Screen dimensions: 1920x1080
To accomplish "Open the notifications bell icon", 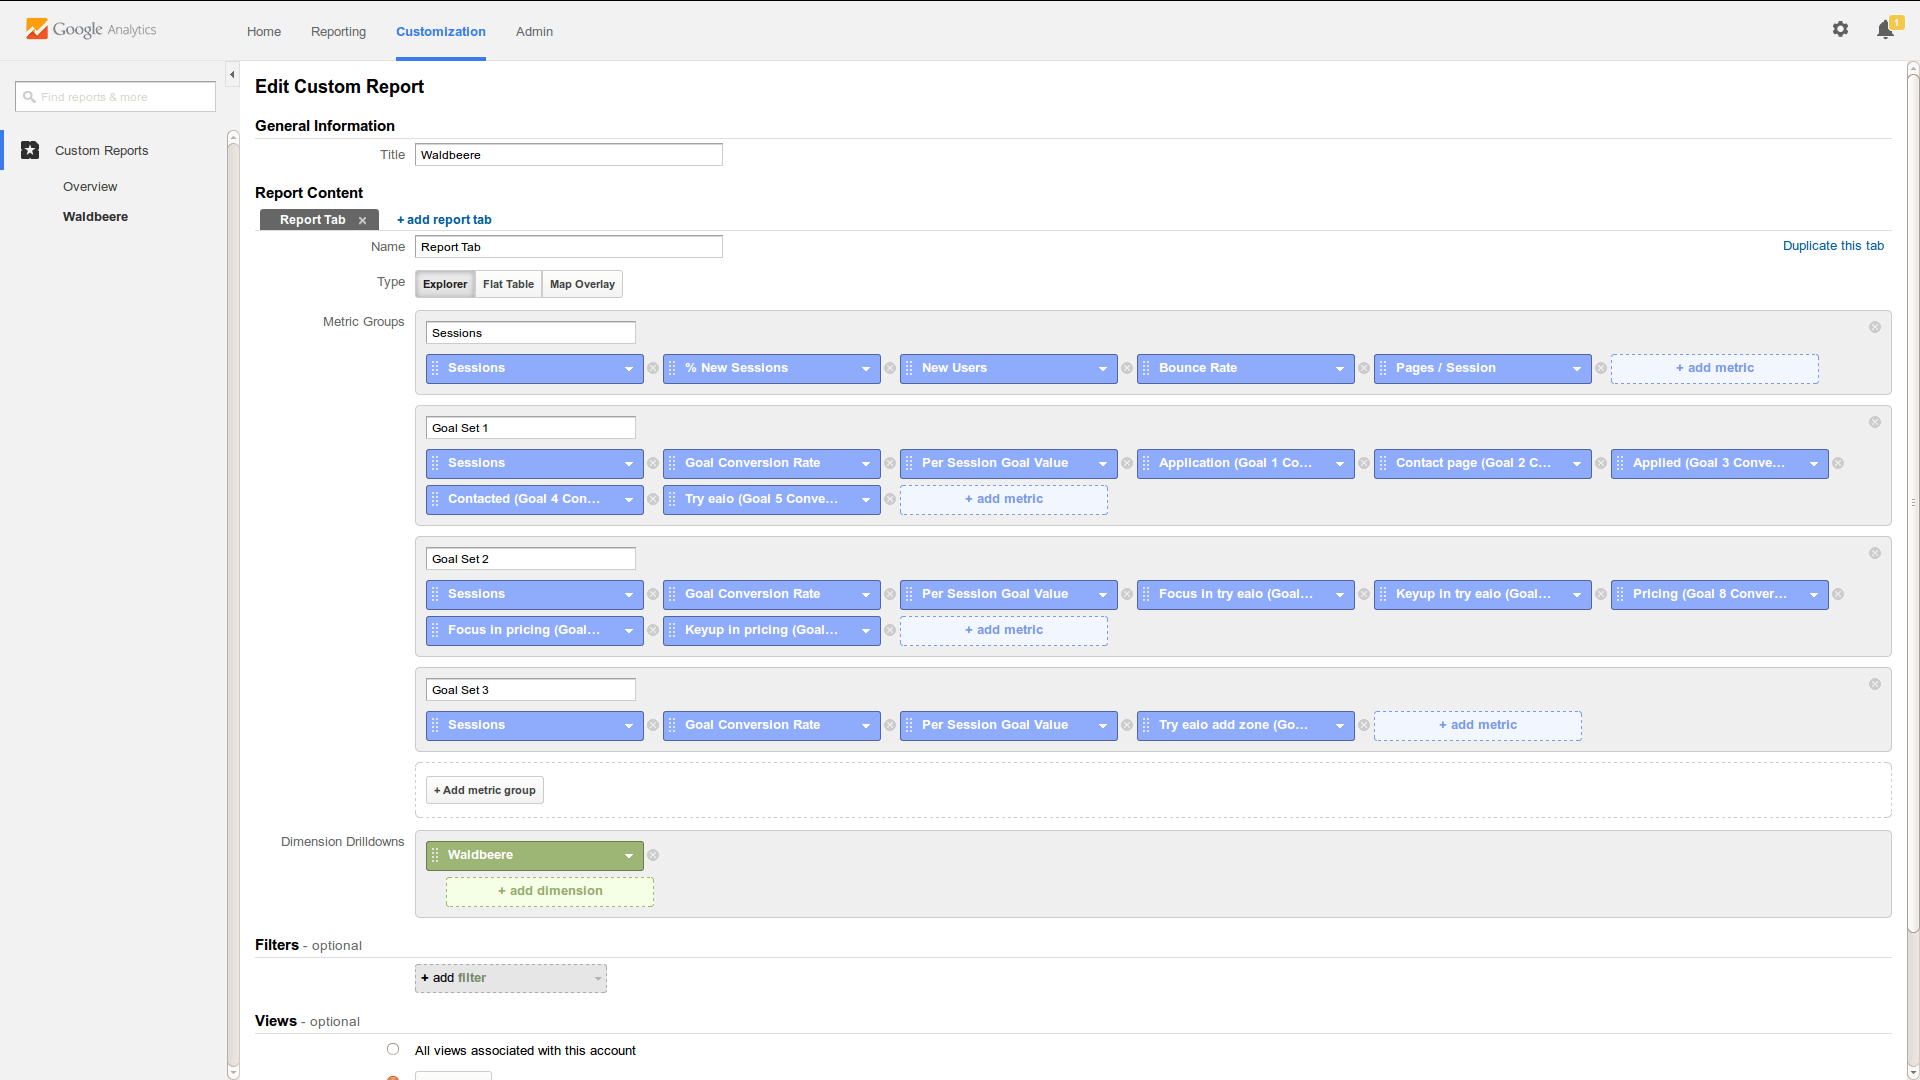I will [x=1885, y=30].
